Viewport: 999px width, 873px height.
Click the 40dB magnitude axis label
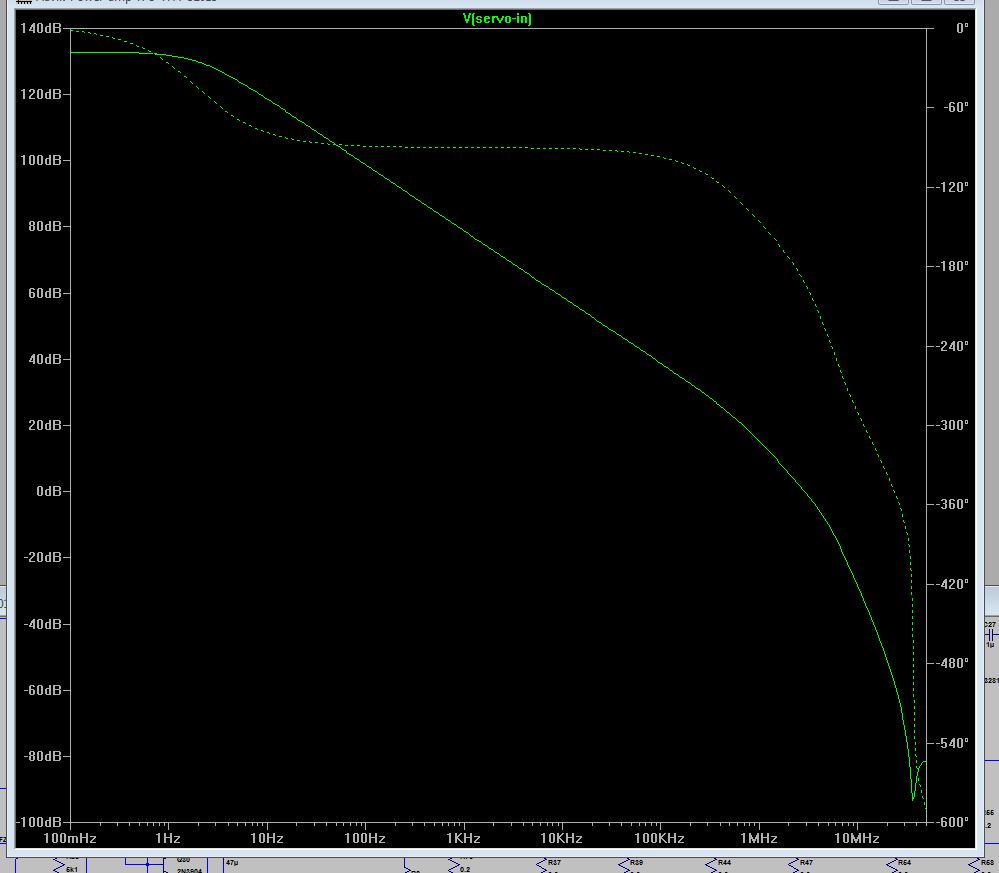(45, 359)
